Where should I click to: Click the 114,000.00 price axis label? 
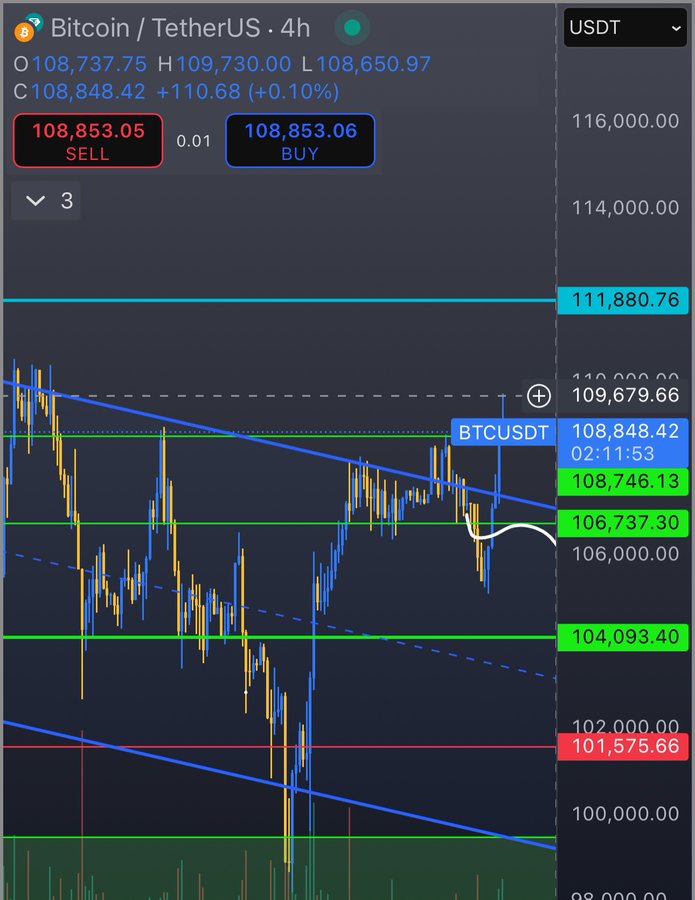625,208
